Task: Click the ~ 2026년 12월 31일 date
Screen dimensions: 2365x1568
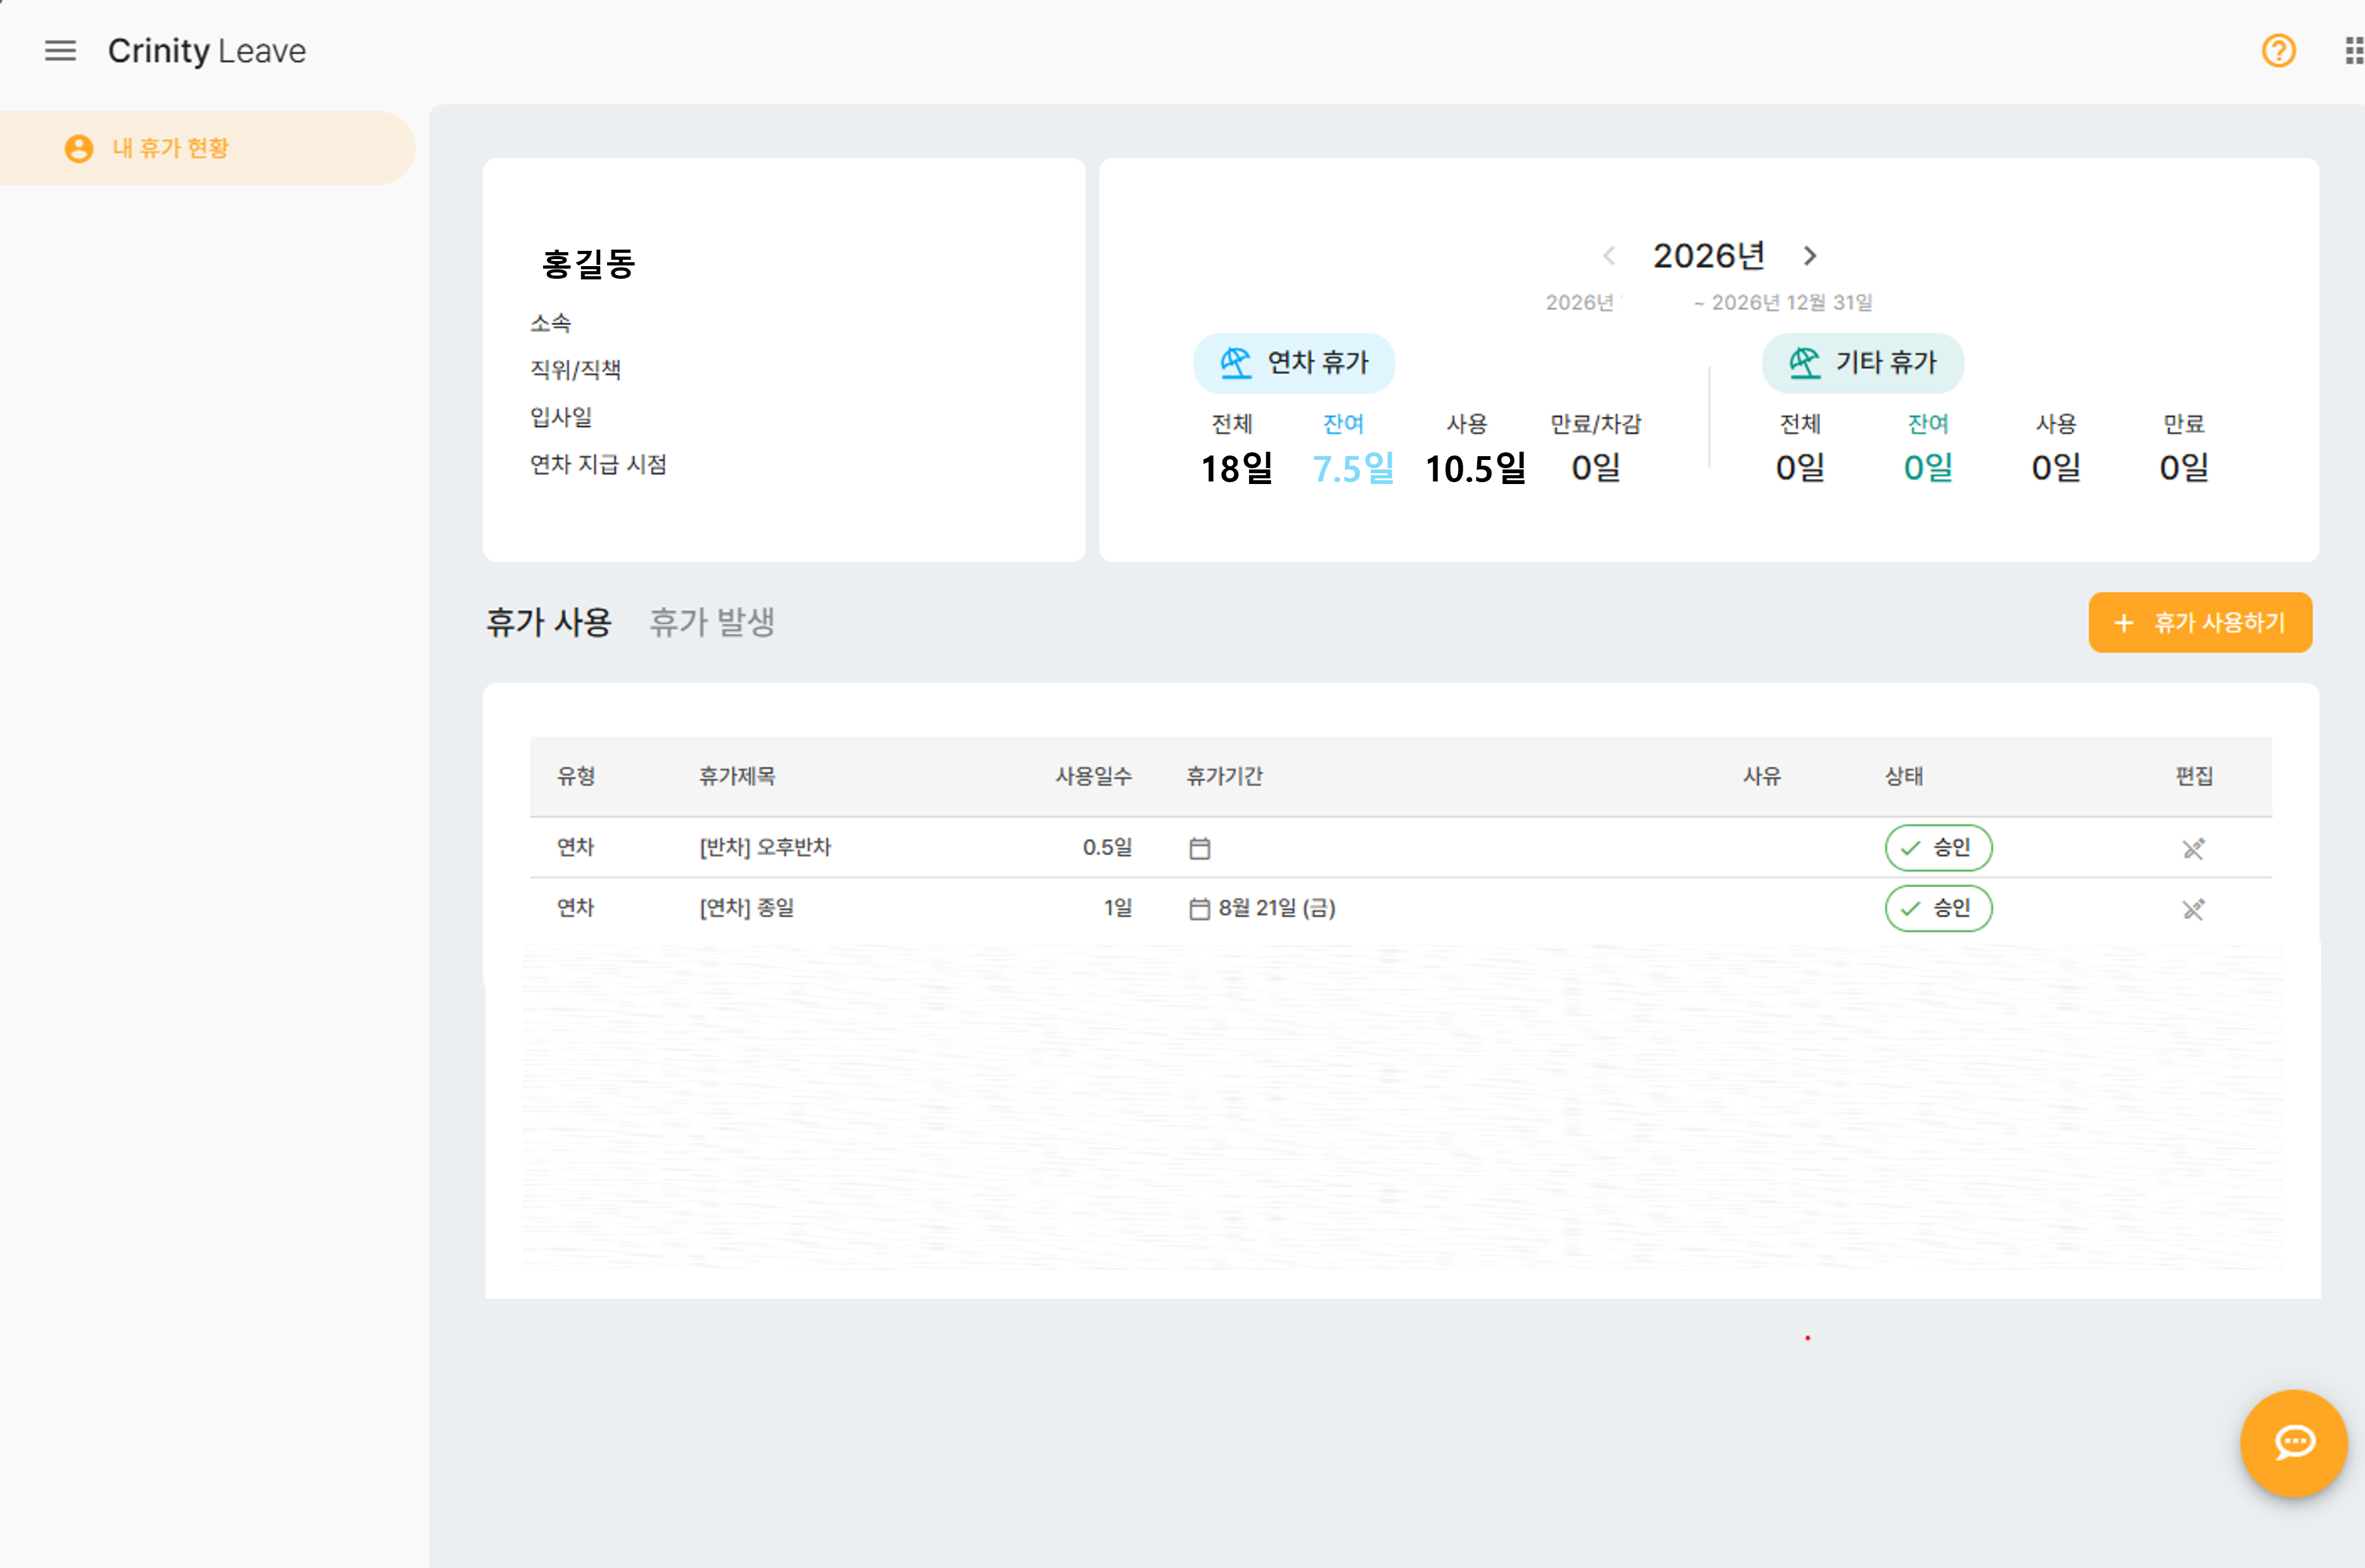Action: click(x=1783, y=302)
